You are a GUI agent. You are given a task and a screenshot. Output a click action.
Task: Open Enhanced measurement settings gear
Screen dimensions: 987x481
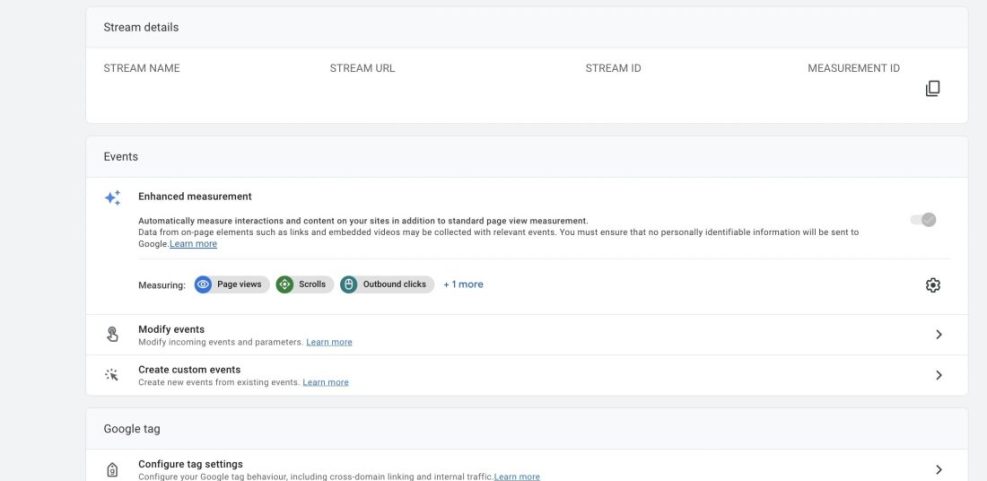pos(932,285)
